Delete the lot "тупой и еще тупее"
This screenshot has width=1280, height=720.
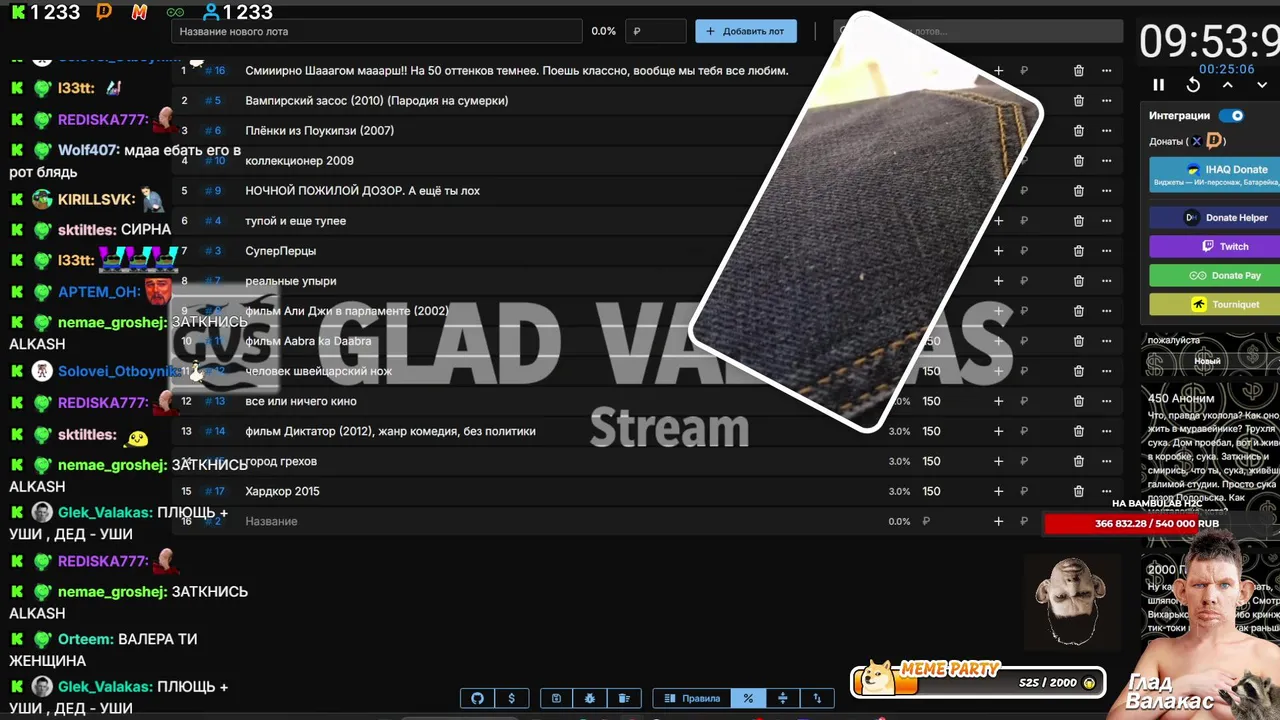pos(1078,221)
